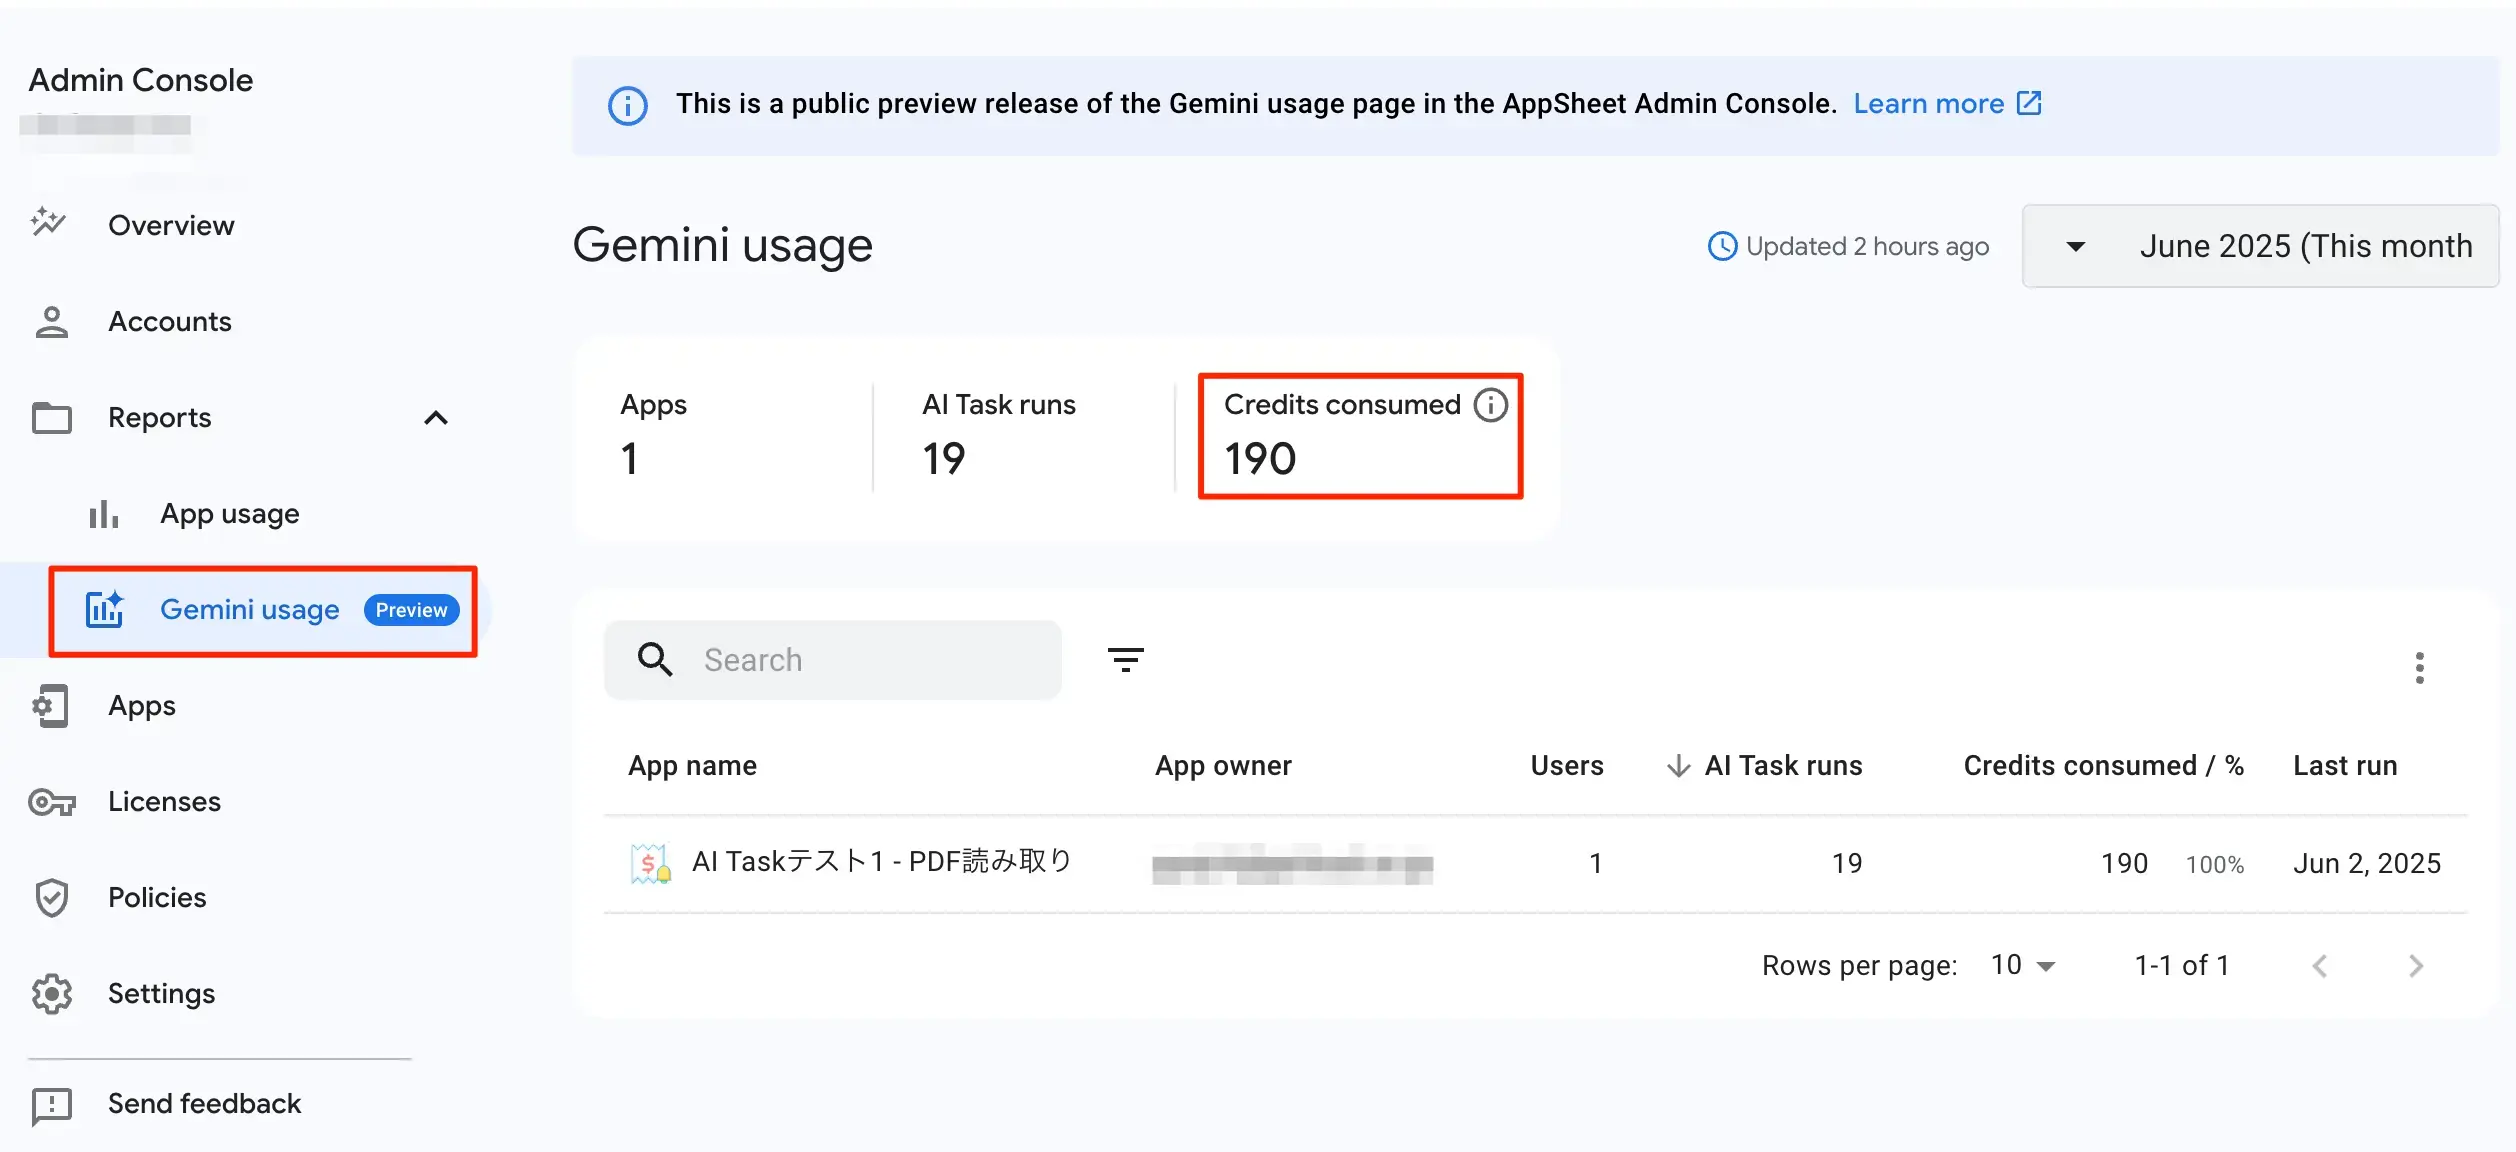Viewport: 2516px width, 1152px height.
Task: Click the Updated clock icon
Action: [x=1722, y=246]
